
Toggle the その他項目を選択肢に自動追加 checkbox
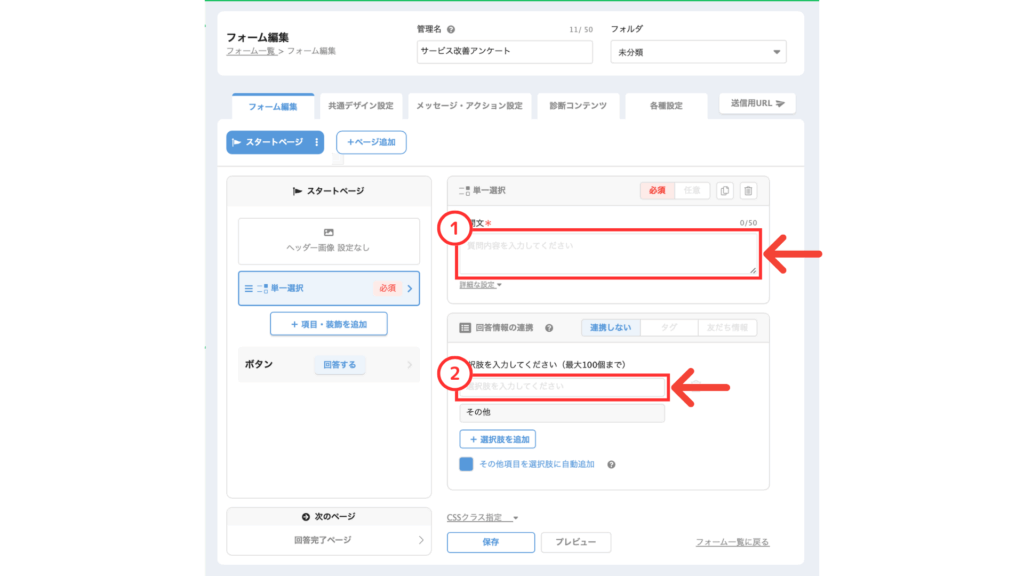coord(466,464)
